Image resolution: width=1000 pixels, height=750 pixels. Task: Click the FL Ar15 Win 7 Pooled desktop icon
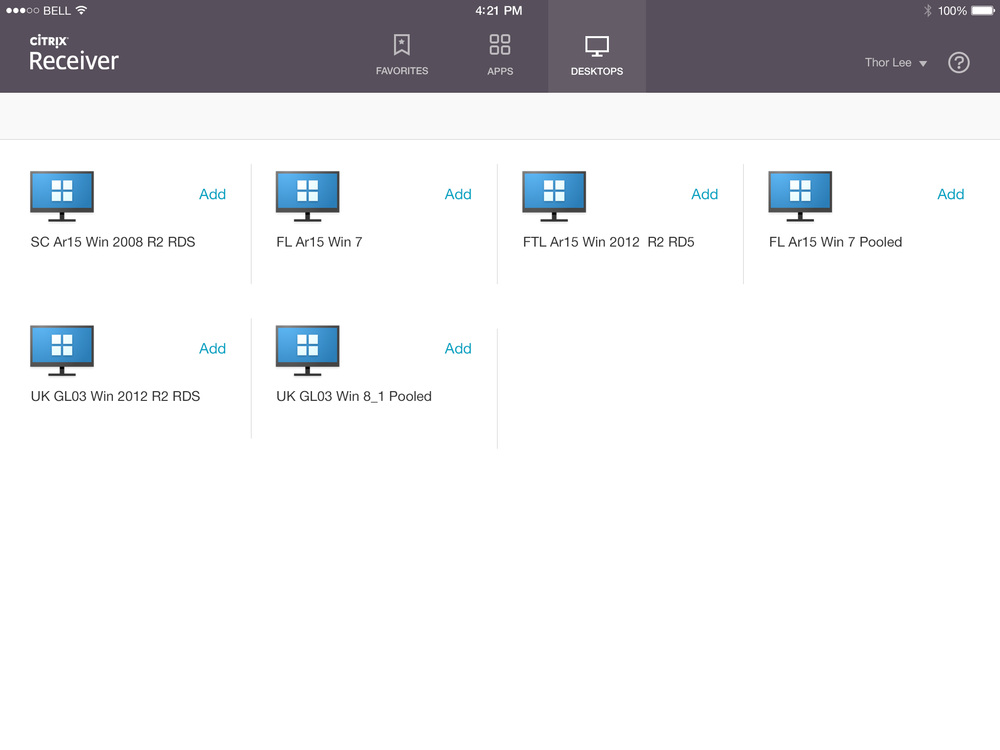[x=799, y=194]
